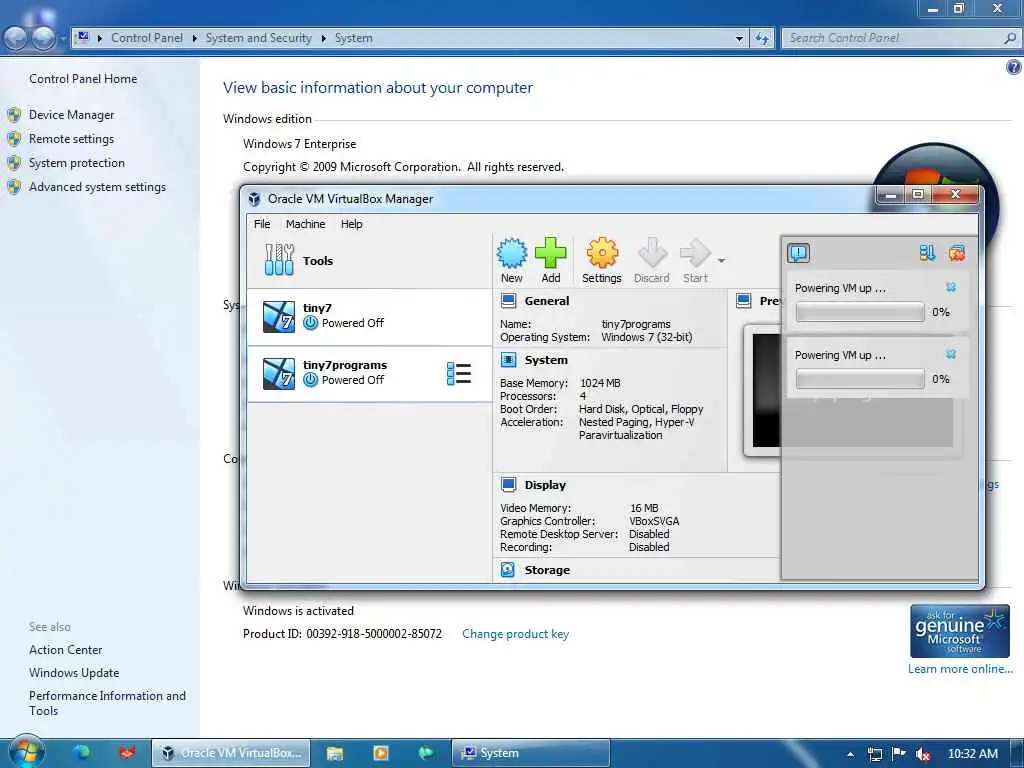Image resolution: width=1024 pixels, height=768 pixels.
Task: Click the Display section header
Action: (545, 485)
